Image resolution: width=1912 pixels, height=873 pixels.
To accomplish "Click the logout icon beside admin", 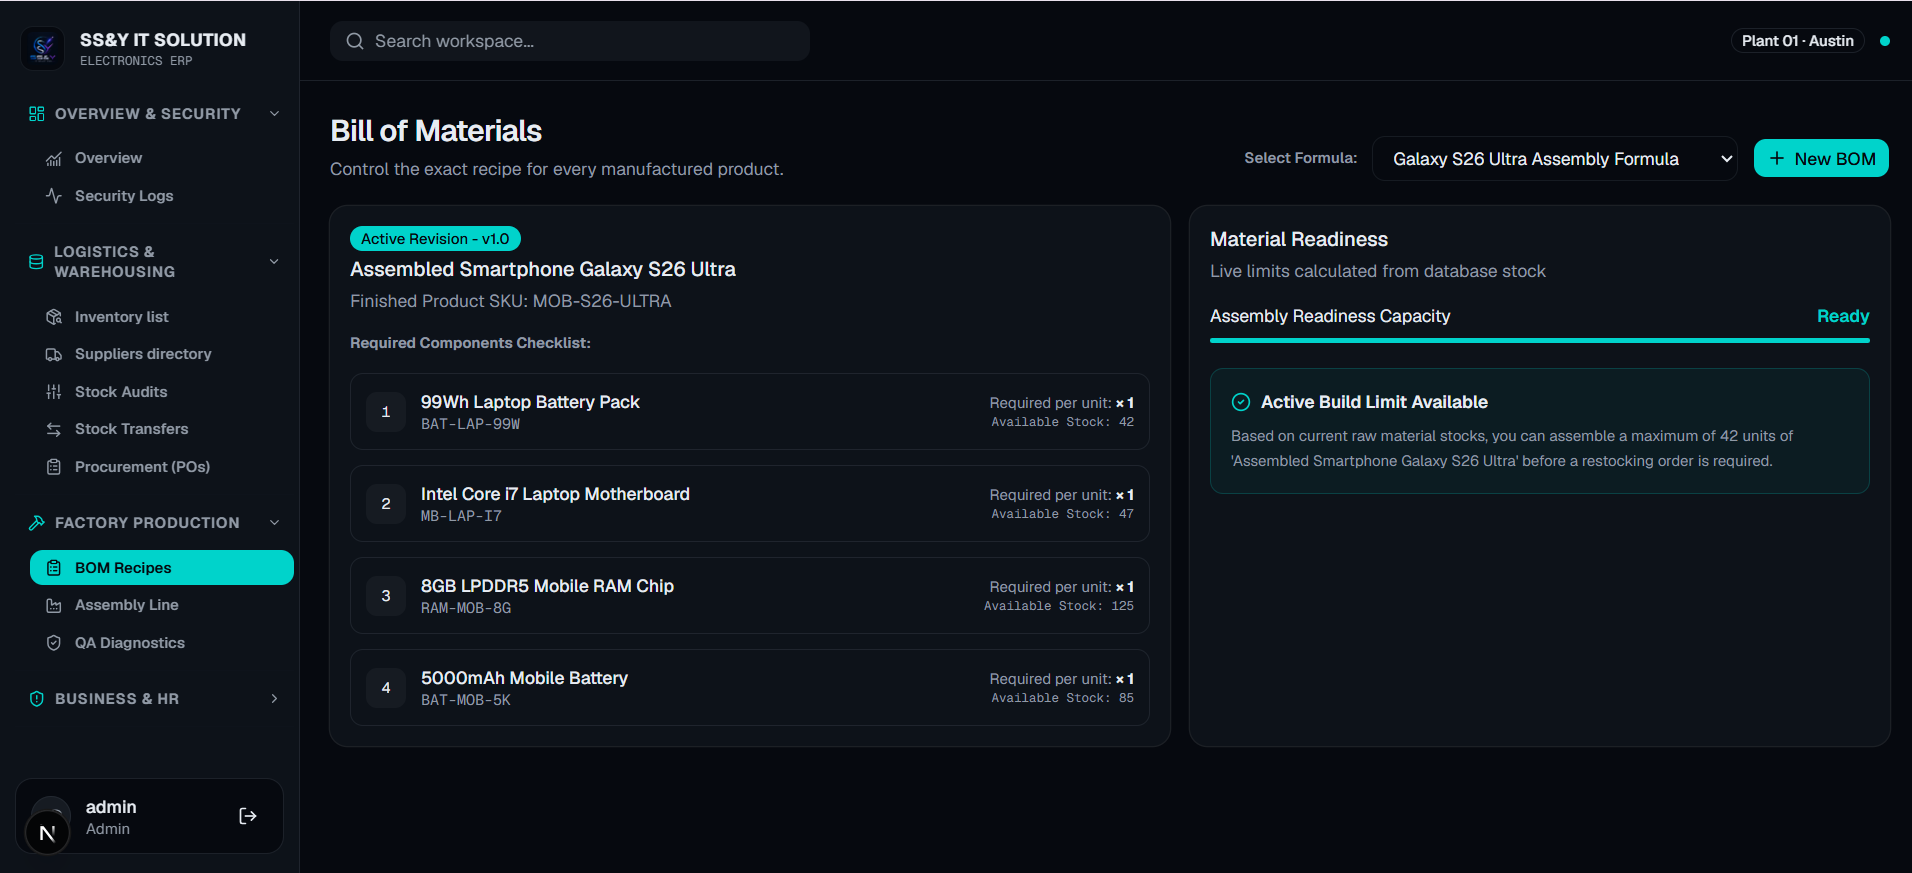I will [x=248, y=816].
